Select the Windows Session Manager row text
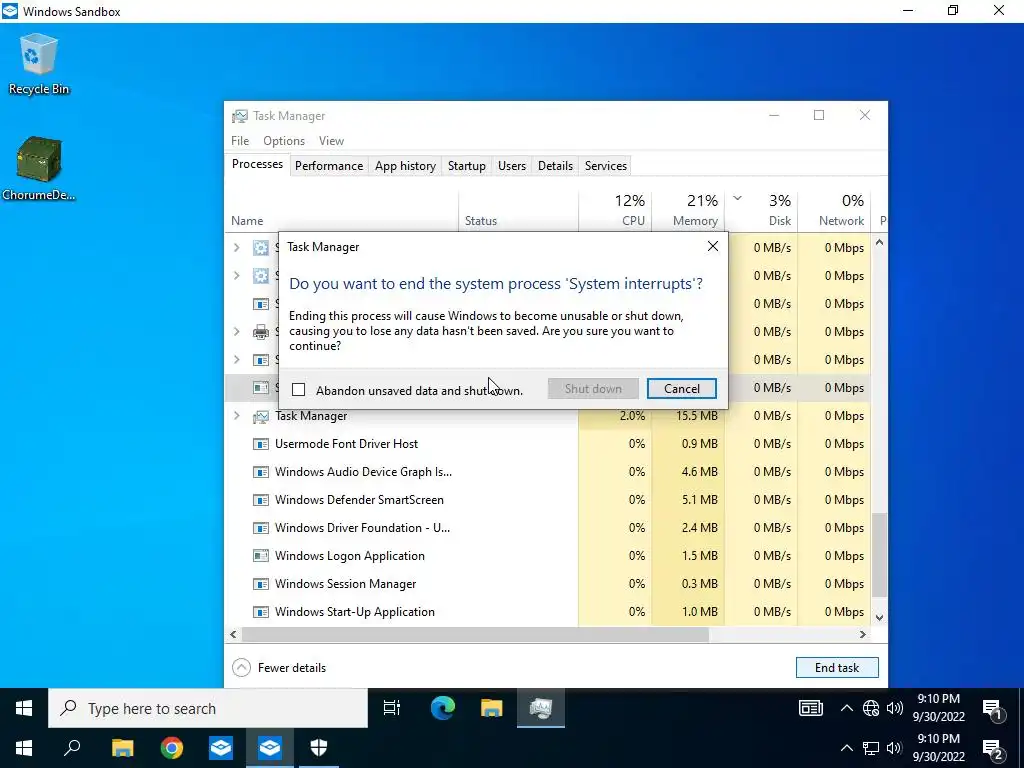The width and height of the screenshot is (1024, 768). click(x=345, y=584)
